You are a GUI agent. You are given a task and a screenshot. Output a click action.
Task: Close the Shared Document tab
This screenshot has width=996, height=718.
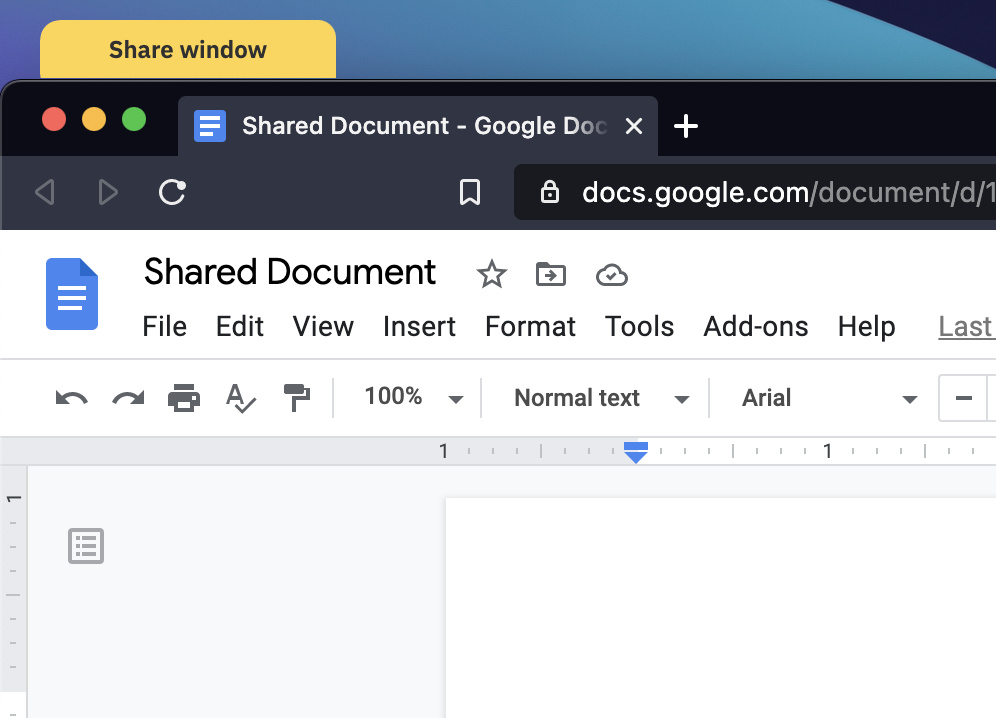tap(633, 126)
